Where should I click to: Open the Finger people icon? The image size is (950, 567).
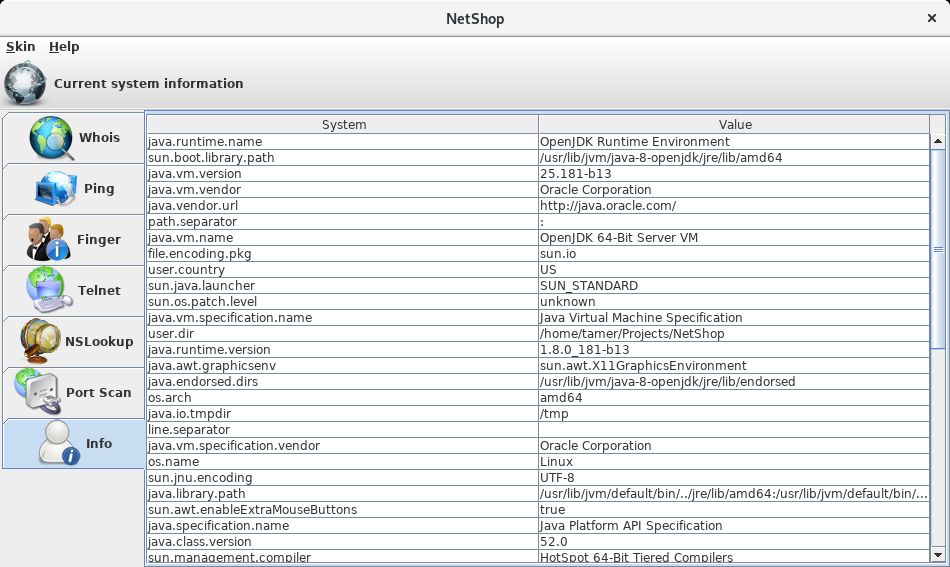[46, 240]
